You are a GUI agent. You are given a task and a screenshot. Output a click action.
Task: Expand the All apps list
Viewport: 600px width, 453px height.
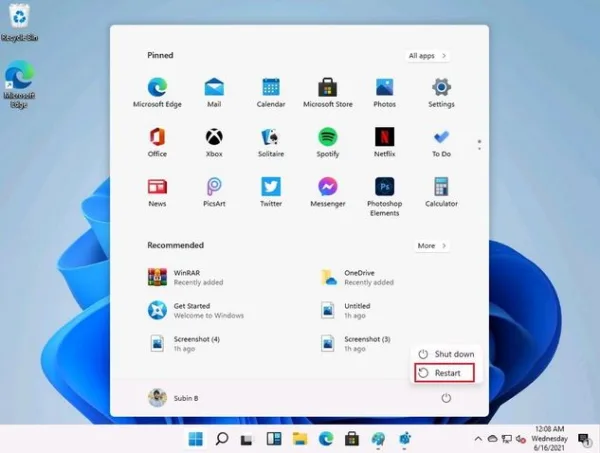427,56
